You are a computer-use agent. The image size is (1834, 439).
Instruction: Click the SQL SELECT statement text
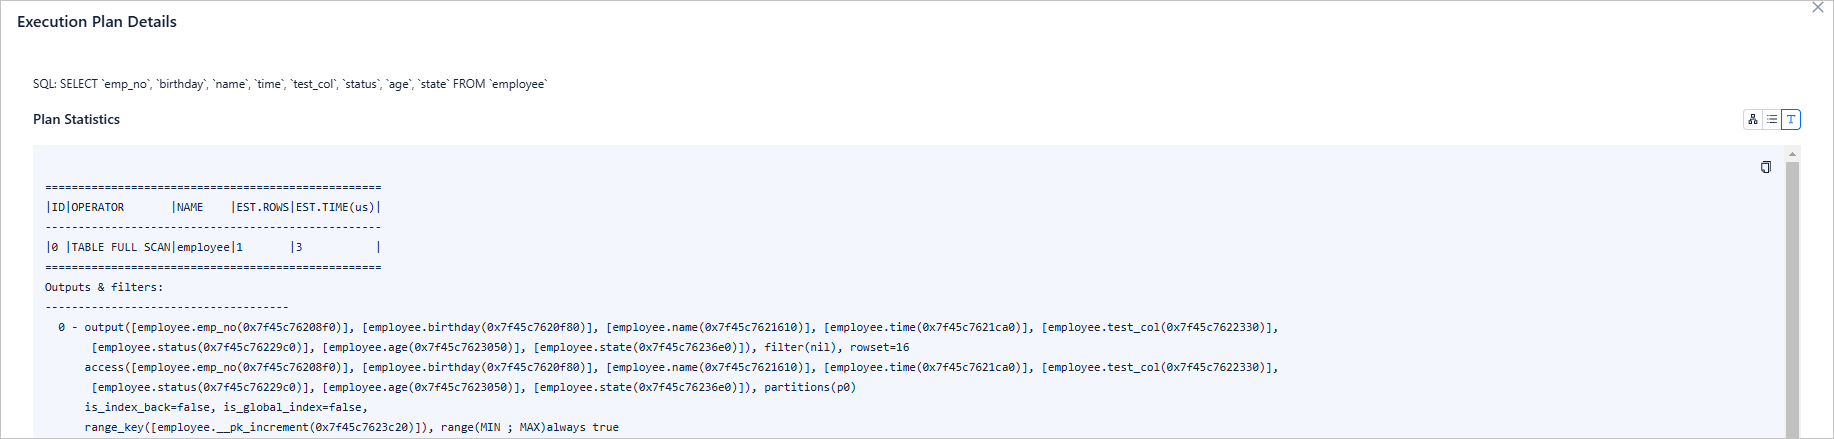290,84
